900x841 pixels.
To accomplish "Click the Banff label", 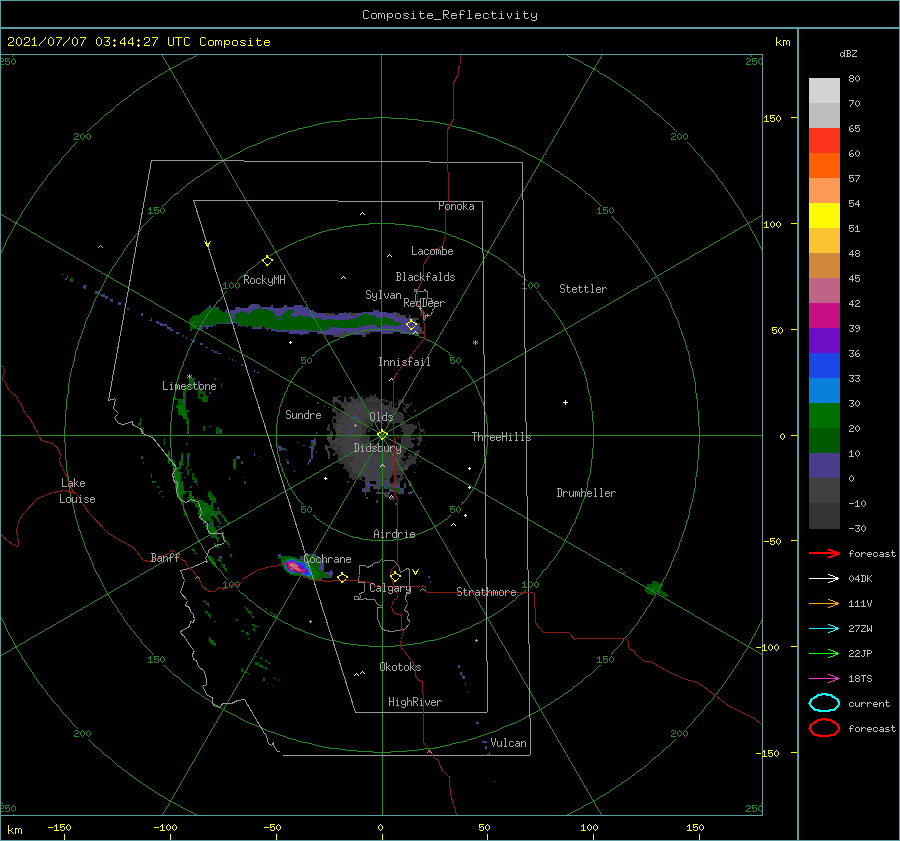I will coord(165,557).
